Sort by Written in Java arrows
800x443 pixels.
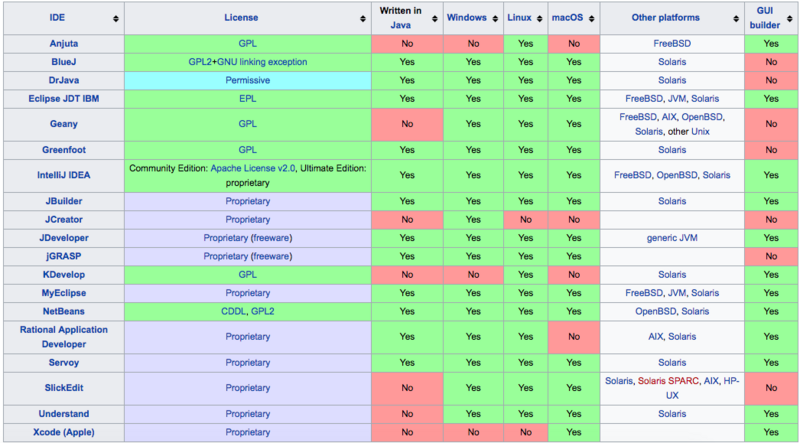435,18
